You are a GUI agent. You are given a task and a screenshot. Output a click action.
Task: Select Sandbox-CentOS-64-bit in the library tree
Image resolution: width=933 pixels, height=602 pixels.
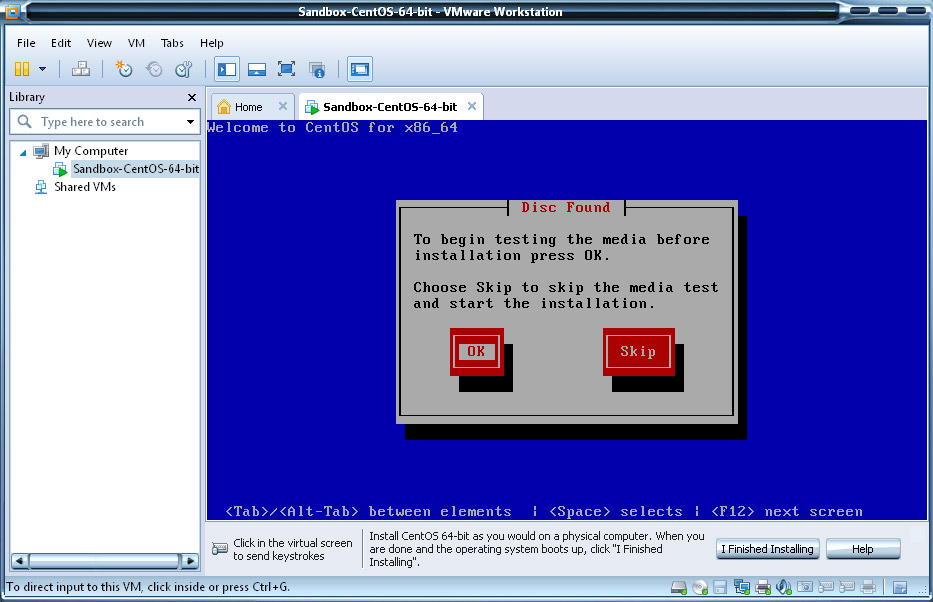[136, 169]
